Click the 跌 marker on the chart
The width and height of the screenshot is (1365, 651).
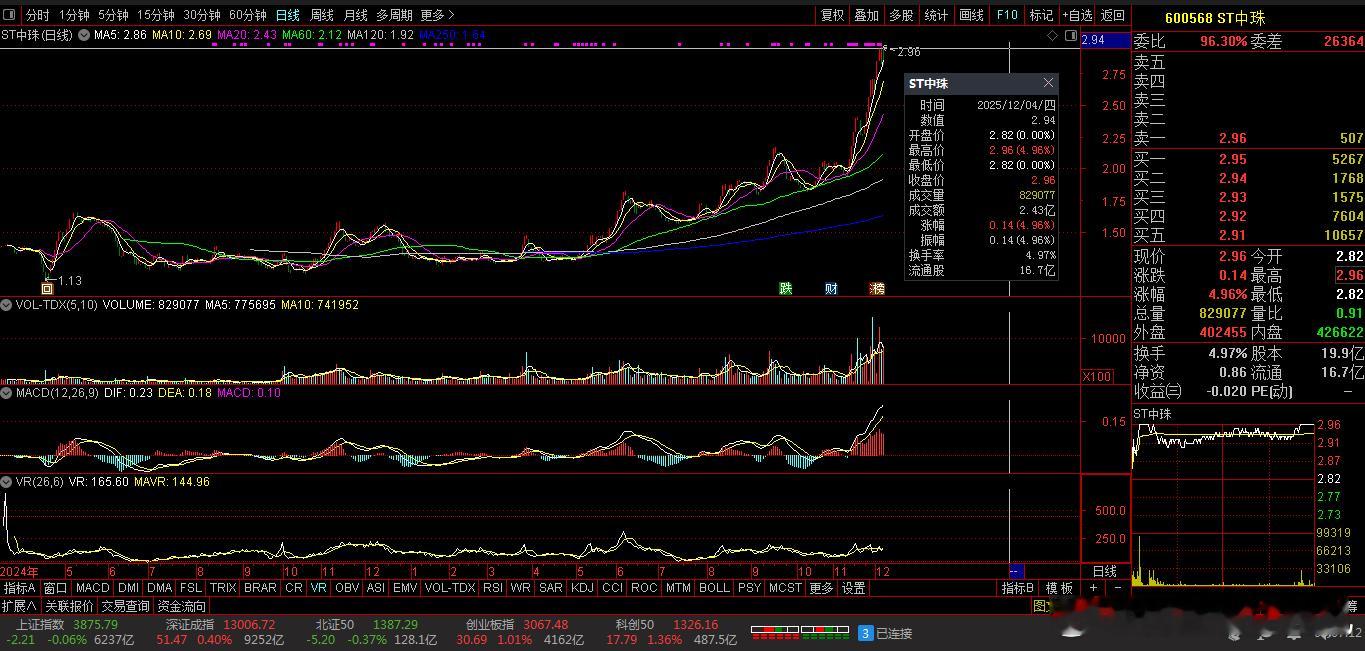(786, 288)
